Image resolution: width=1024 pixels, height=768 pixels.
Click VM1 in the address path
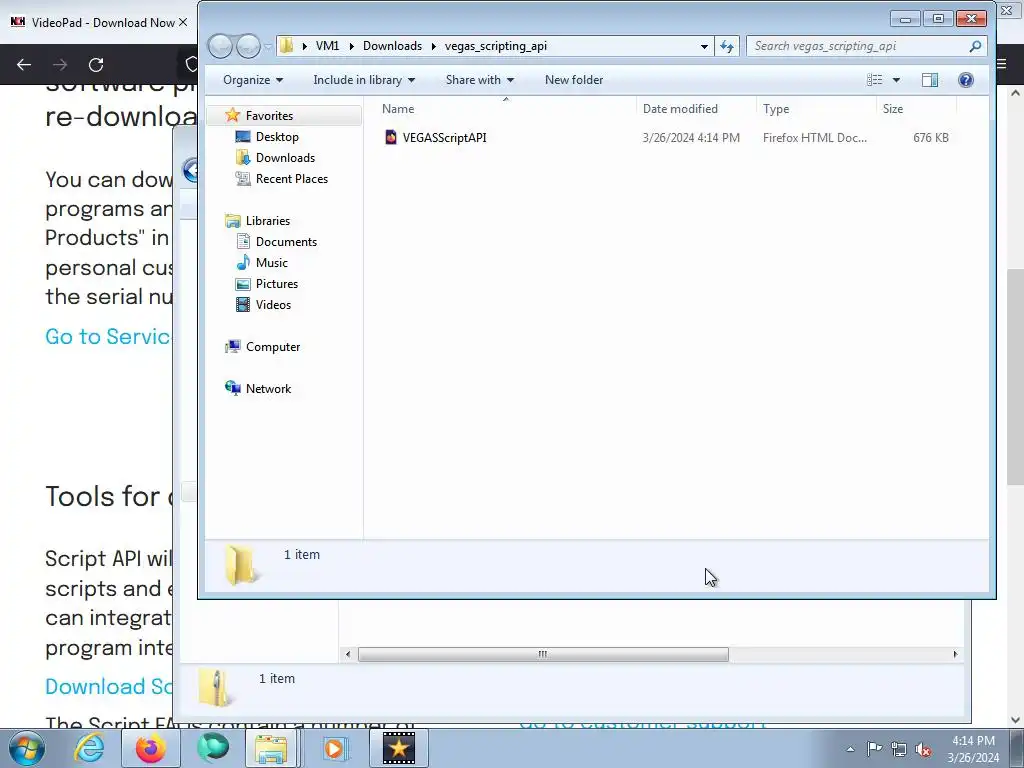(327, 46)
